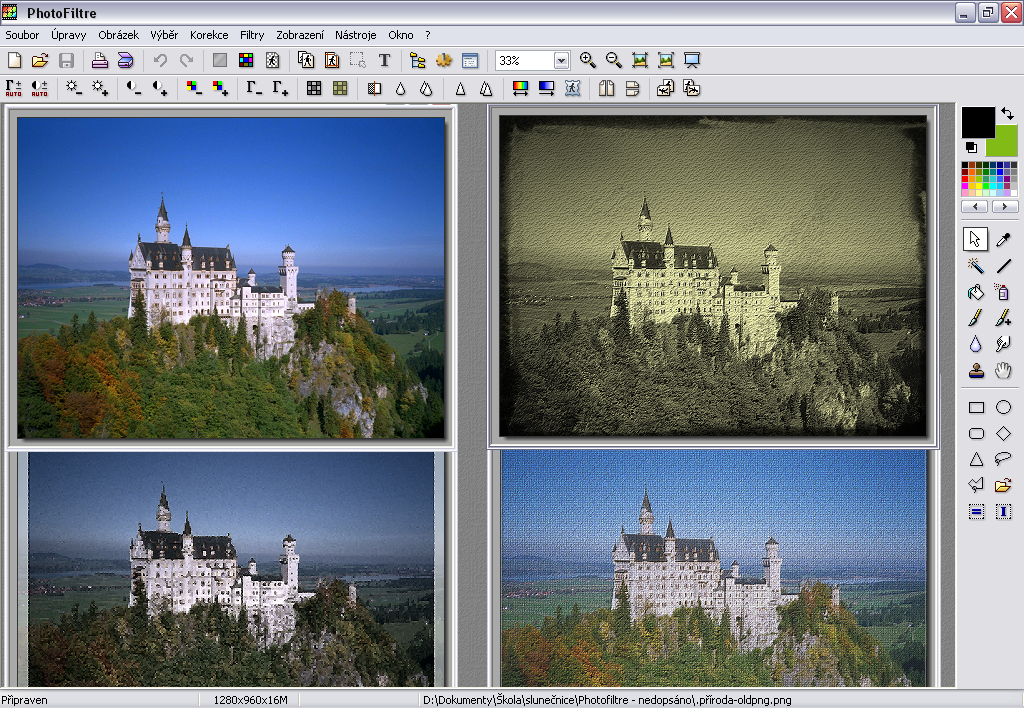Select the Ellipse selection shape
Image resolution: width=1024 pixels, height=708 pixels.
pyautogui.click(x=1003, y=407)
